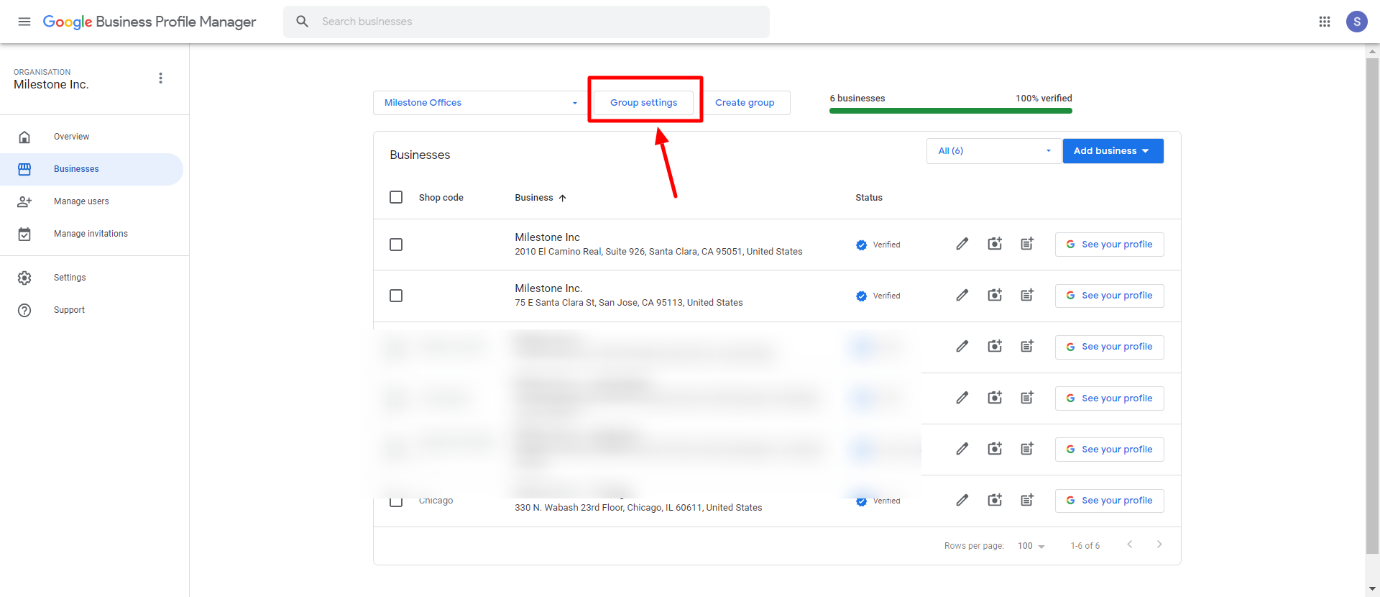Viewport: 1380px width, 597px height.
Task: Open the Google apps grid
Action: tap(1325, 21)
